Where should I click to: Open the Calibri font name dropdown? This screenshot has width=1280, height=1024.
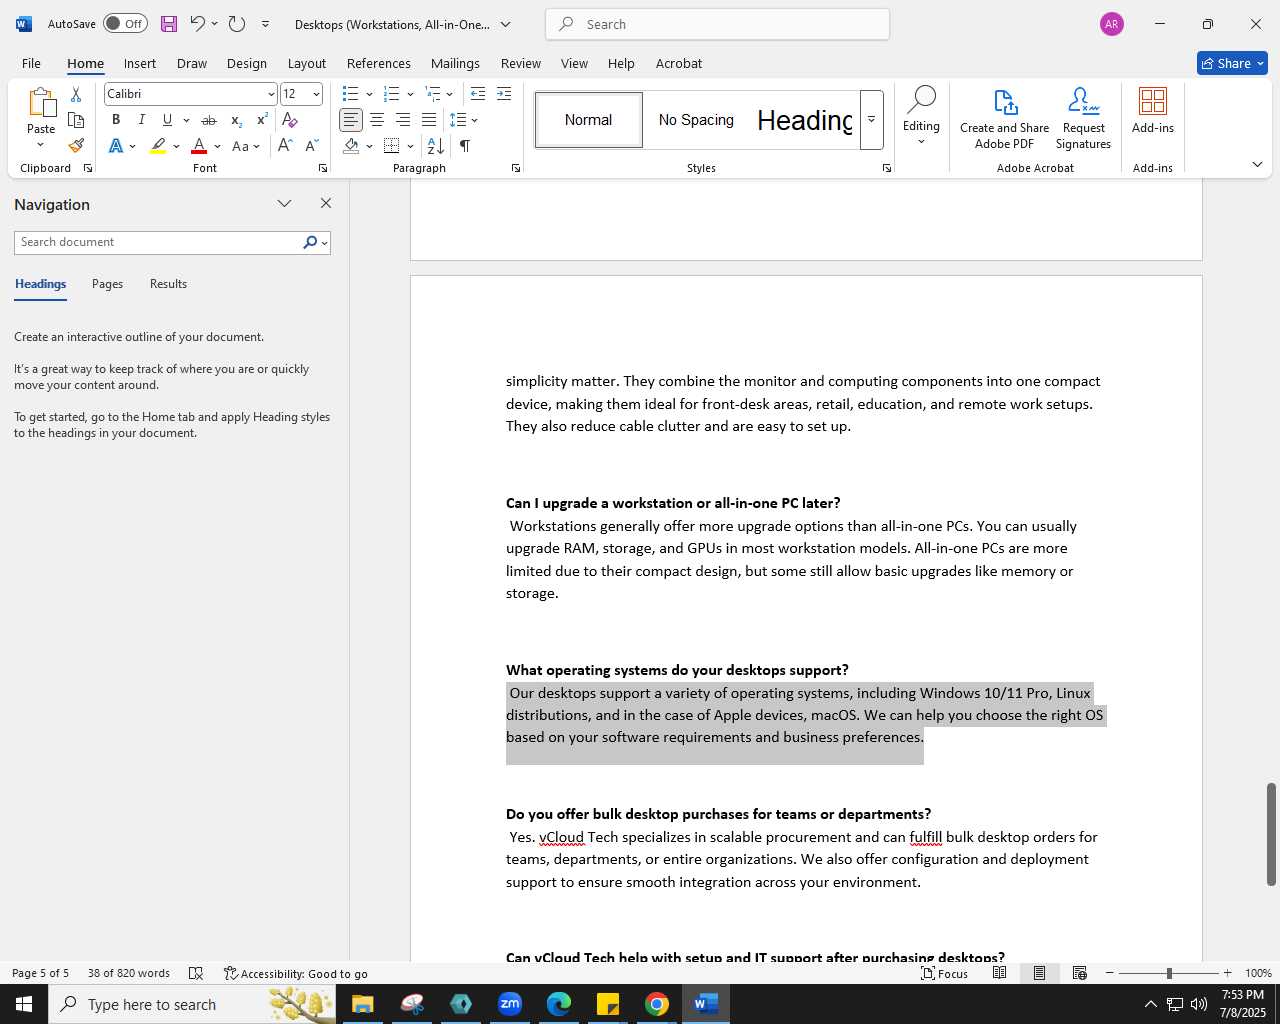(x=271, y=94)
